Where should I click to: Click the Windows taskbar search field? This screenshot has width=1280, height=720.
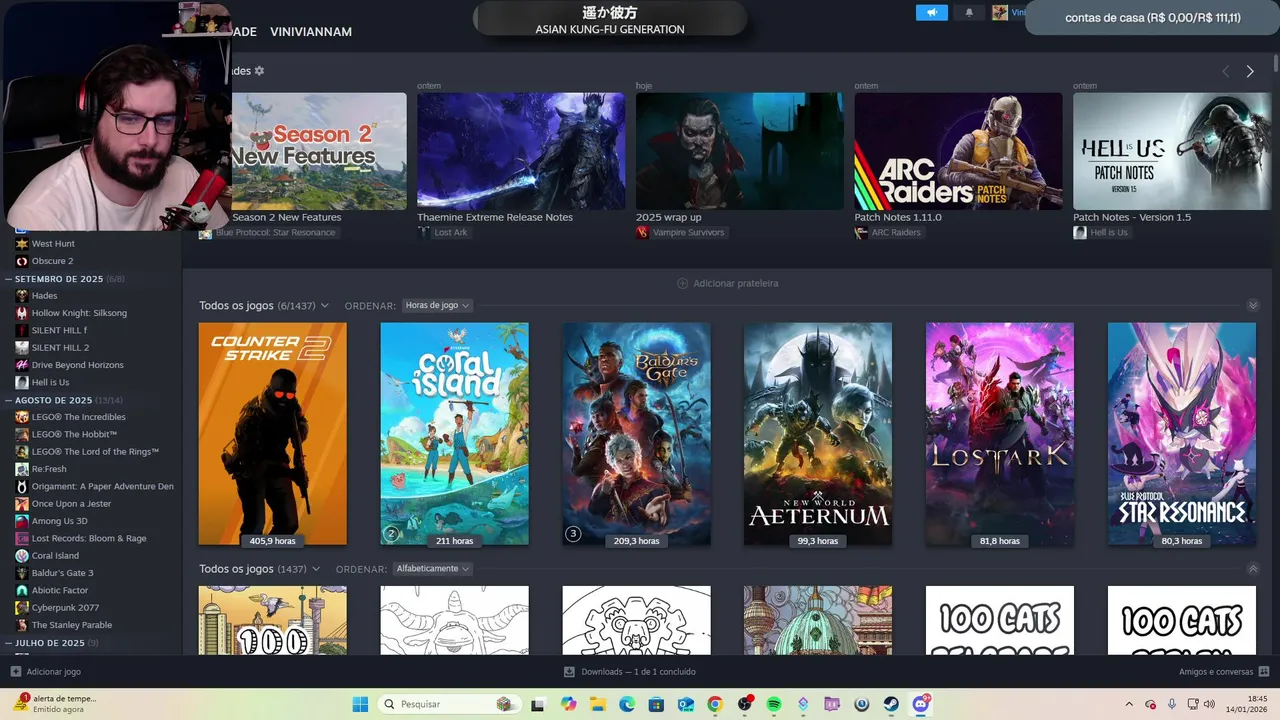(x=450, y=704)
